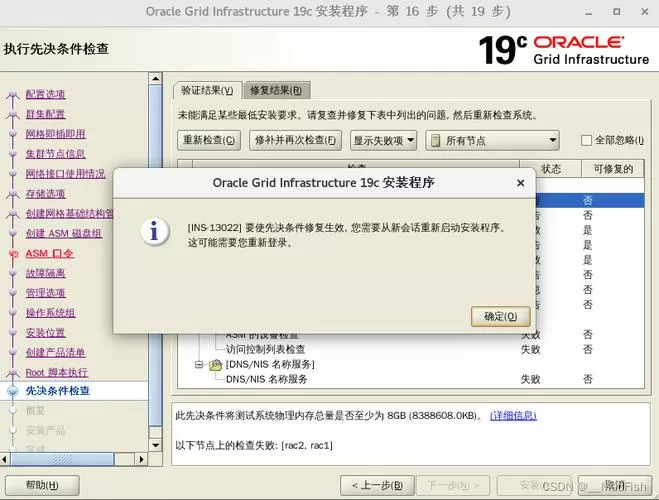The height and width of the screenshot is (500, 659).
Task: Collapse the [DNS/NIS 名称服务] tree node
Action: [x=199, y=364]
